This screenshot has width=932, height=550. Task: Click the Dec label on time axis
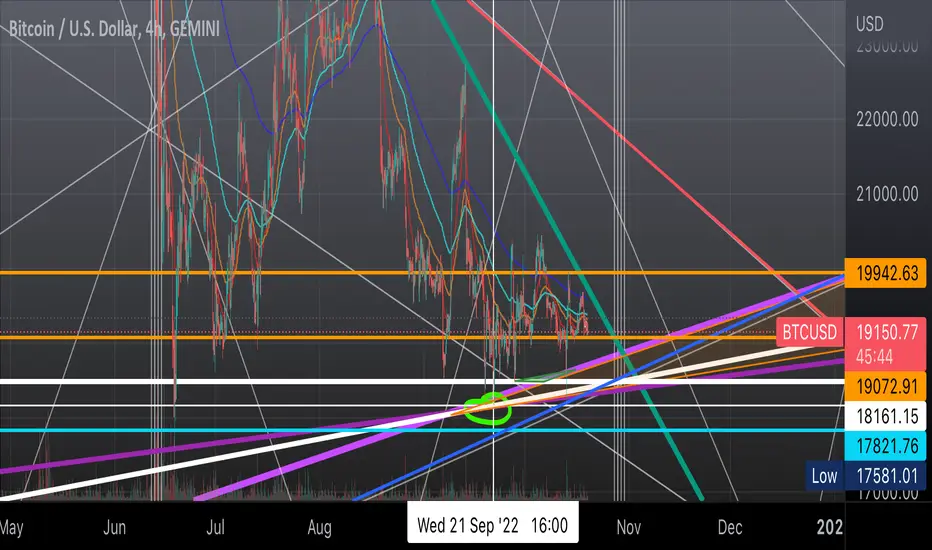[729, 527]
